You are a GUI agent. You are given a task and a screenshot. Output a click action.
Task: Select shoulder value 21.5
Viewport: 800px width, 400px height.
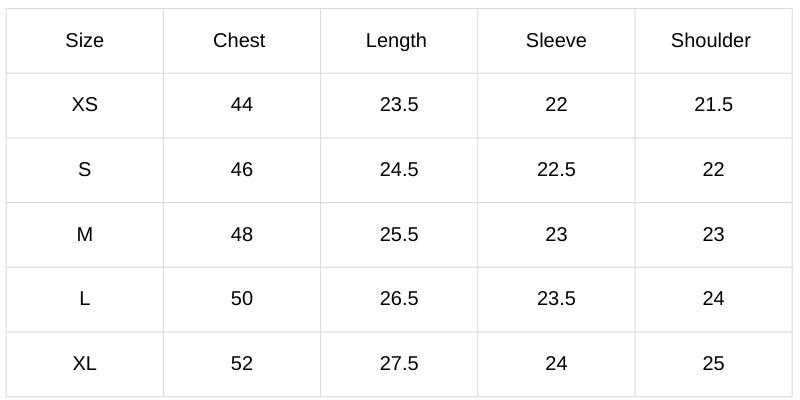(713, 105)
